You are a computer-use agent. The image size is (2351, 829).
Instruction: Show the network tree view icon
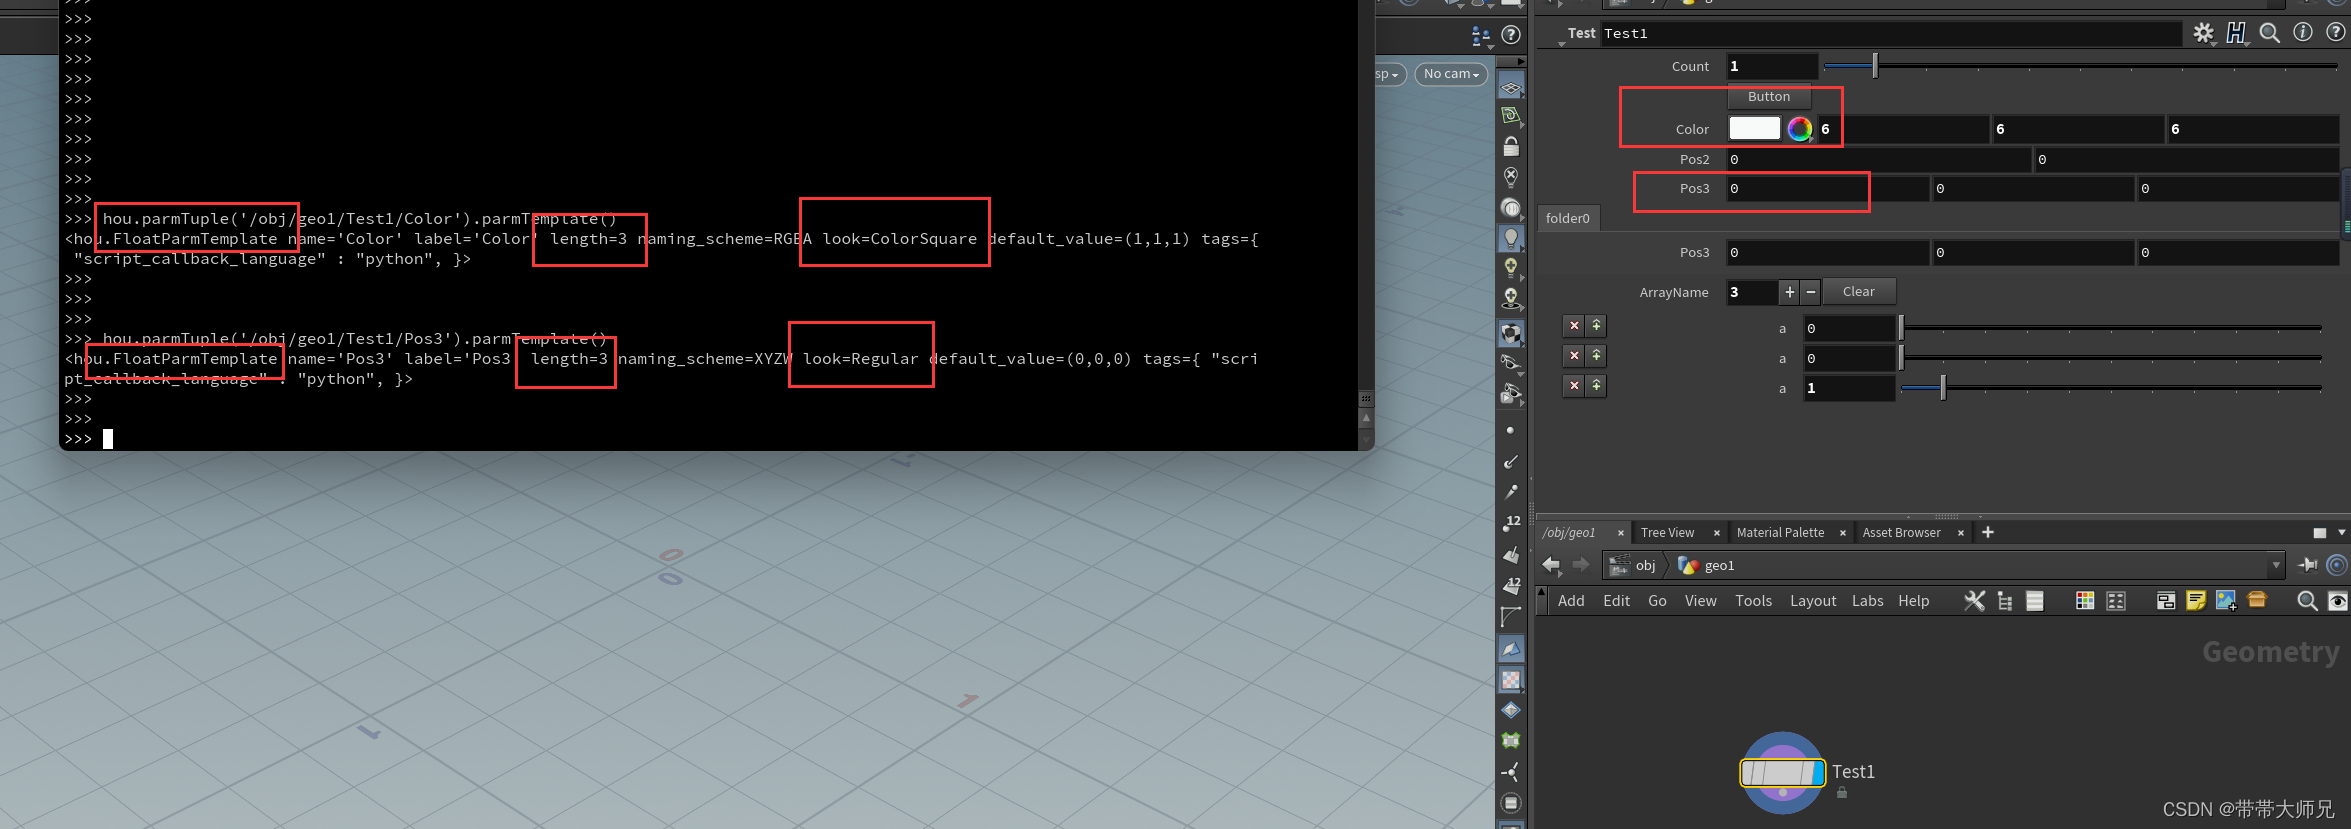coord(2005,601)
